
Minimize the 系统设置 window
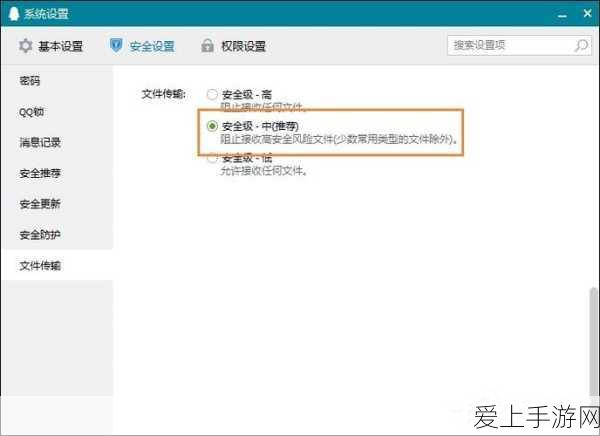tap(562, 15)
